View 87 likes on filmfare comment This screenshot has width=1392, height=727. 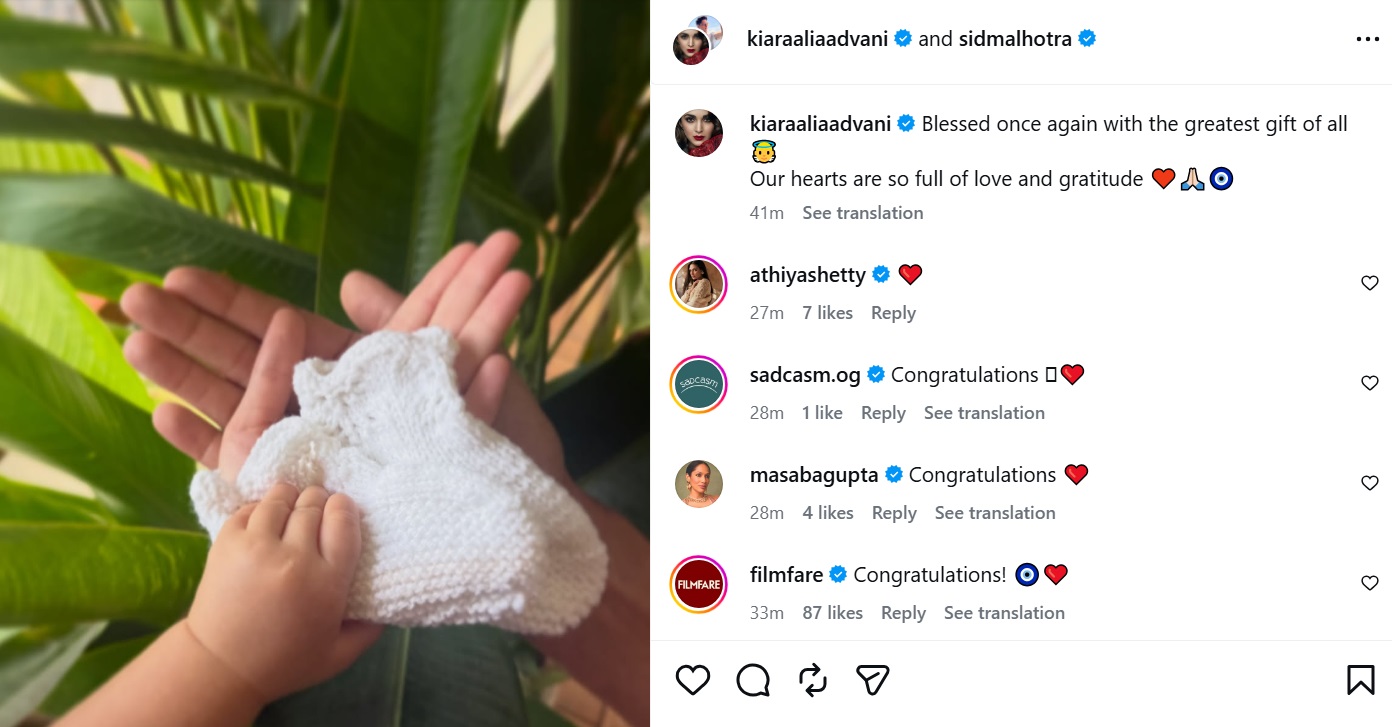[x=832, y=613]
